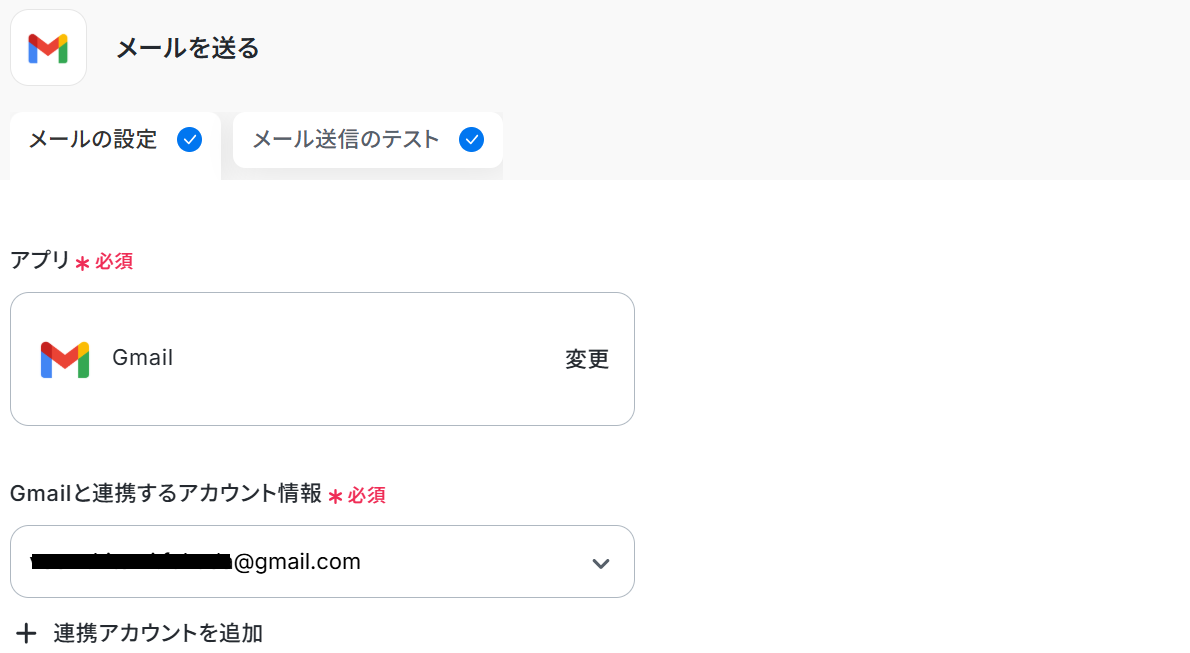Viewport: 1190px width, 653px height.
Task: Click the メールを送る page title
Action: point(188,48)
